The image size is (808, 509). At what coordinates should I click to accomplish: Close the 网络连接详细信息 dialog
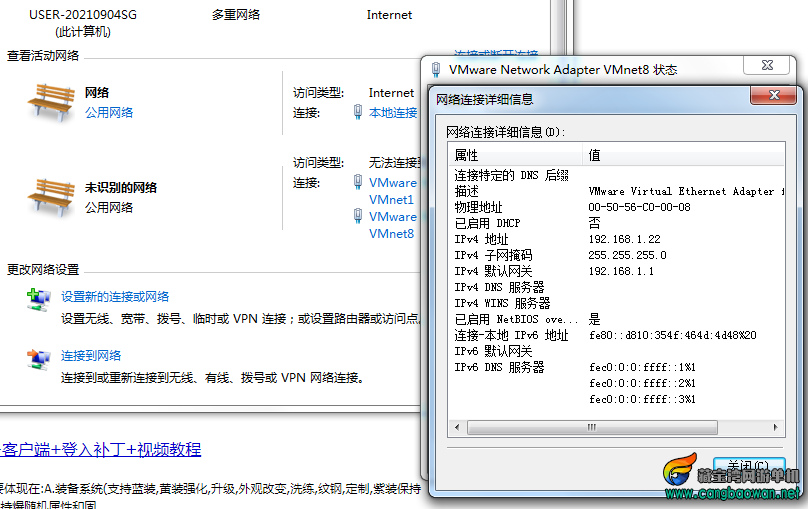click(773, 95)
